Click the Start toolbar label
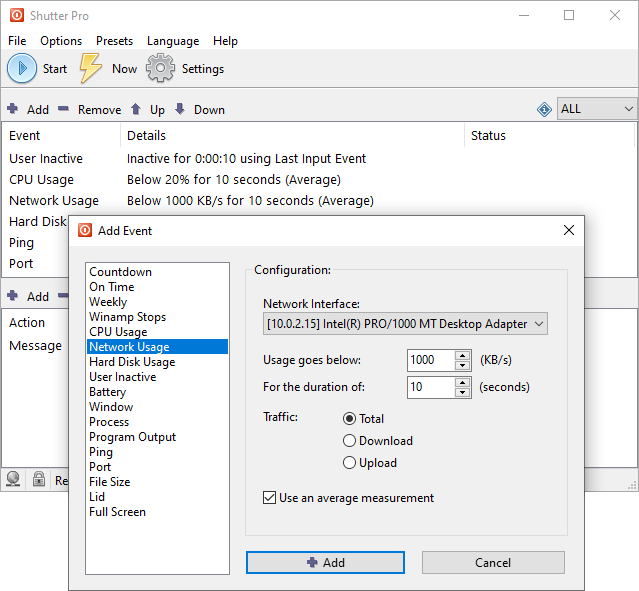 55,68
